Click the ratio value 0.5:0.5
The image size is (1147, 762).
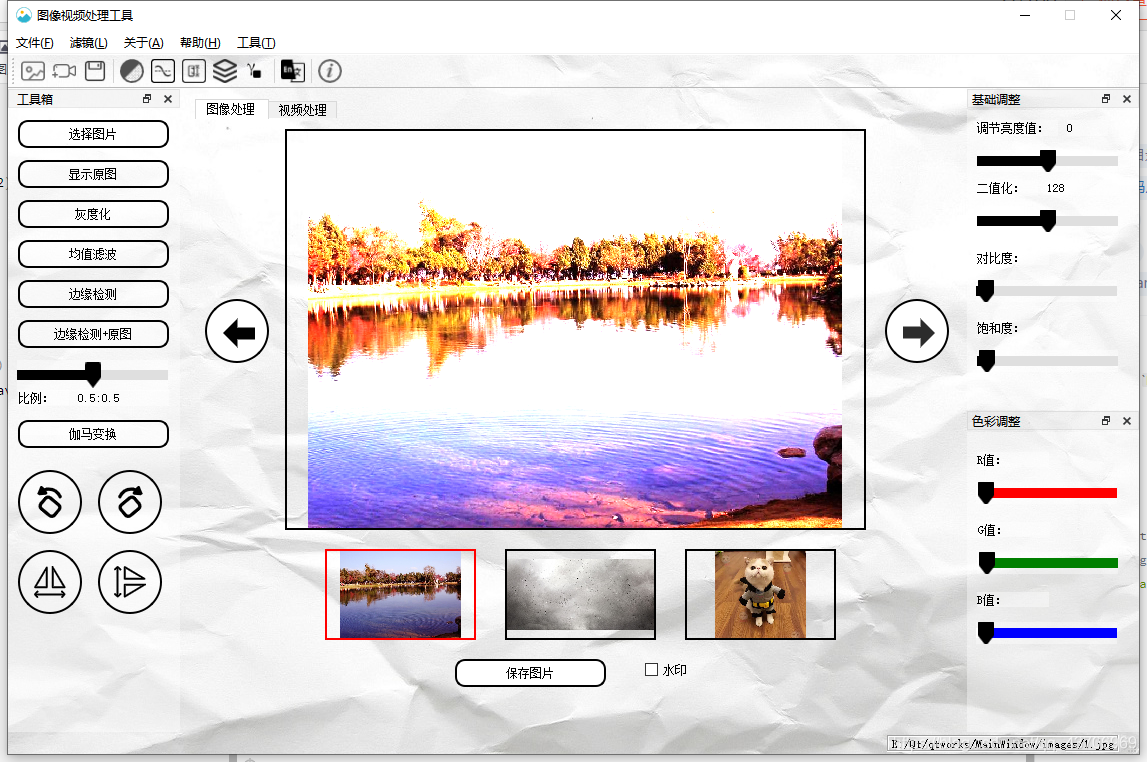pyautogui.click(x=98, y=399)
